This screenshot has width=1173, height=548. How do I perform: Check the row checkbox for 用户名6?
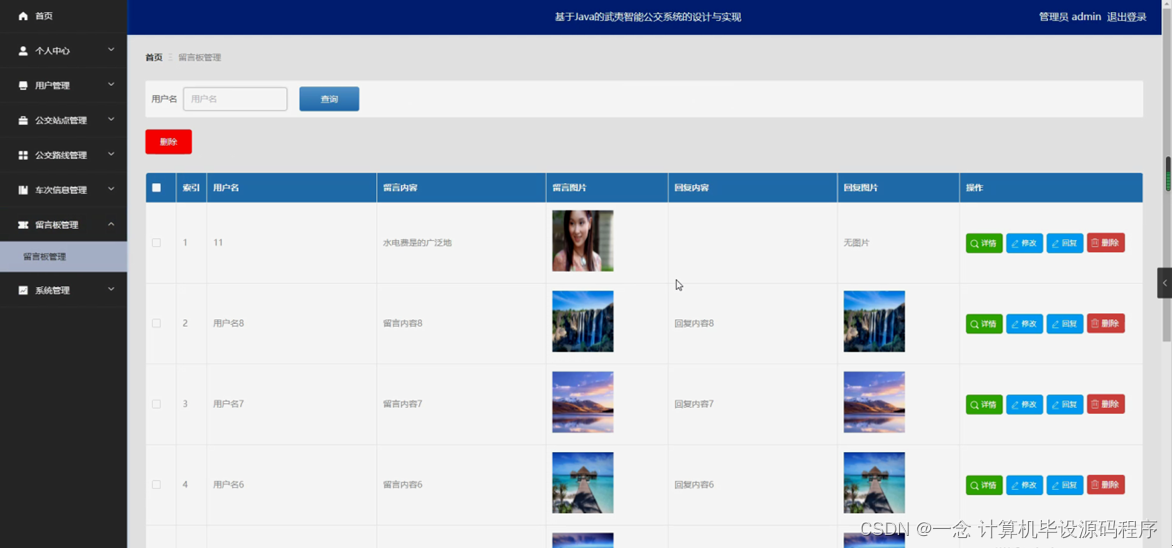156,484
